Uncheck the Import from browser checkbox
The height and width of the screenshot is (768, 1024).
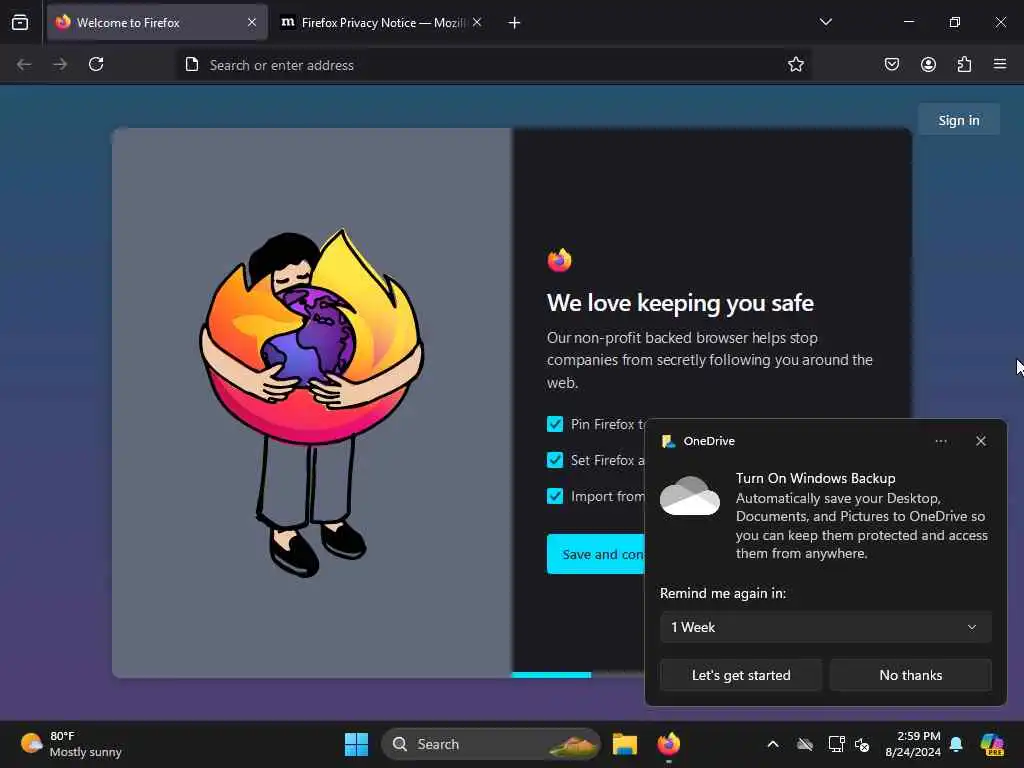(555, 496)
